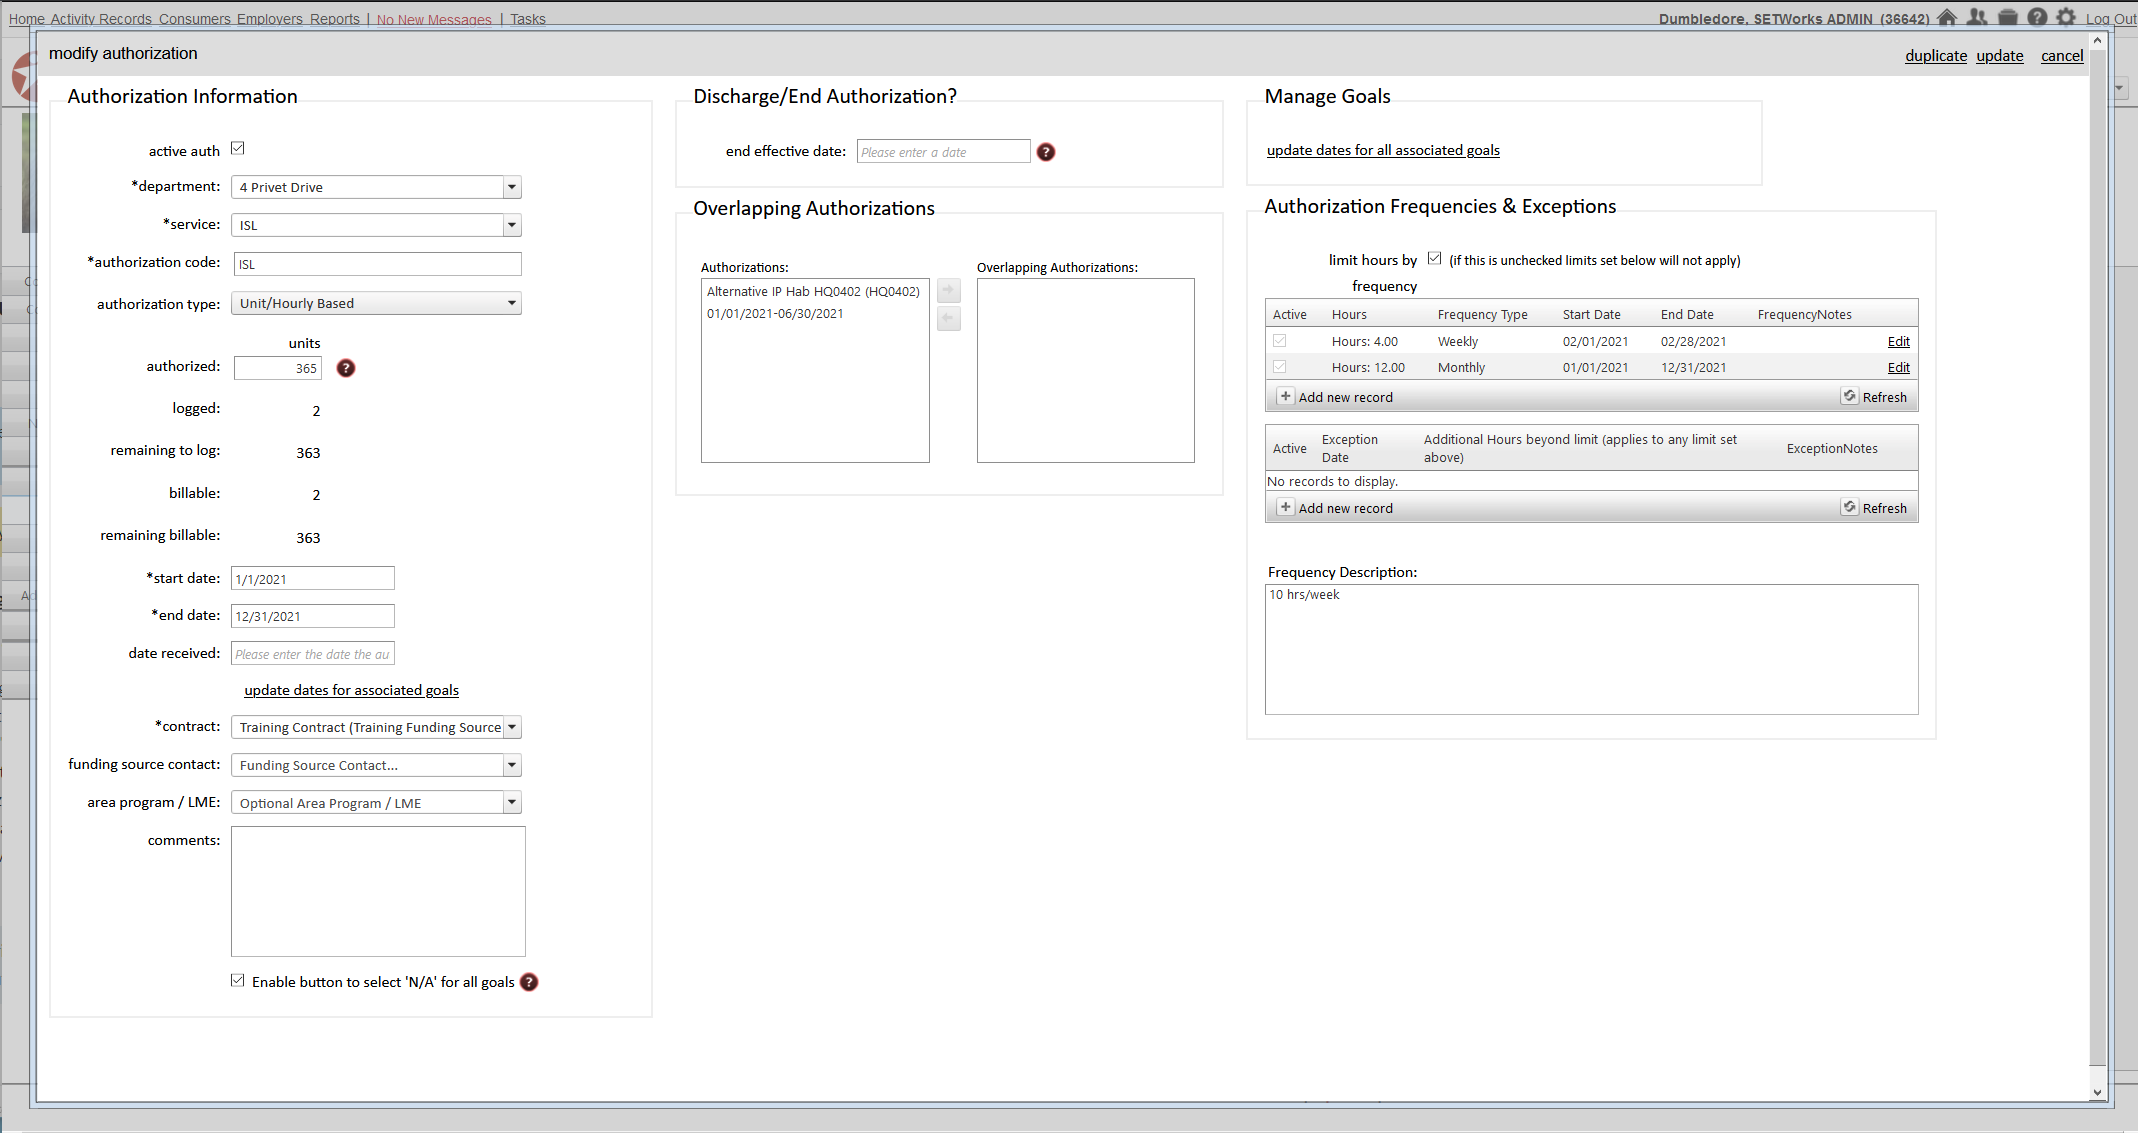2138x1133 pixels.
Task: Click update dates for all associated goals
Action: click(1383, 150)
